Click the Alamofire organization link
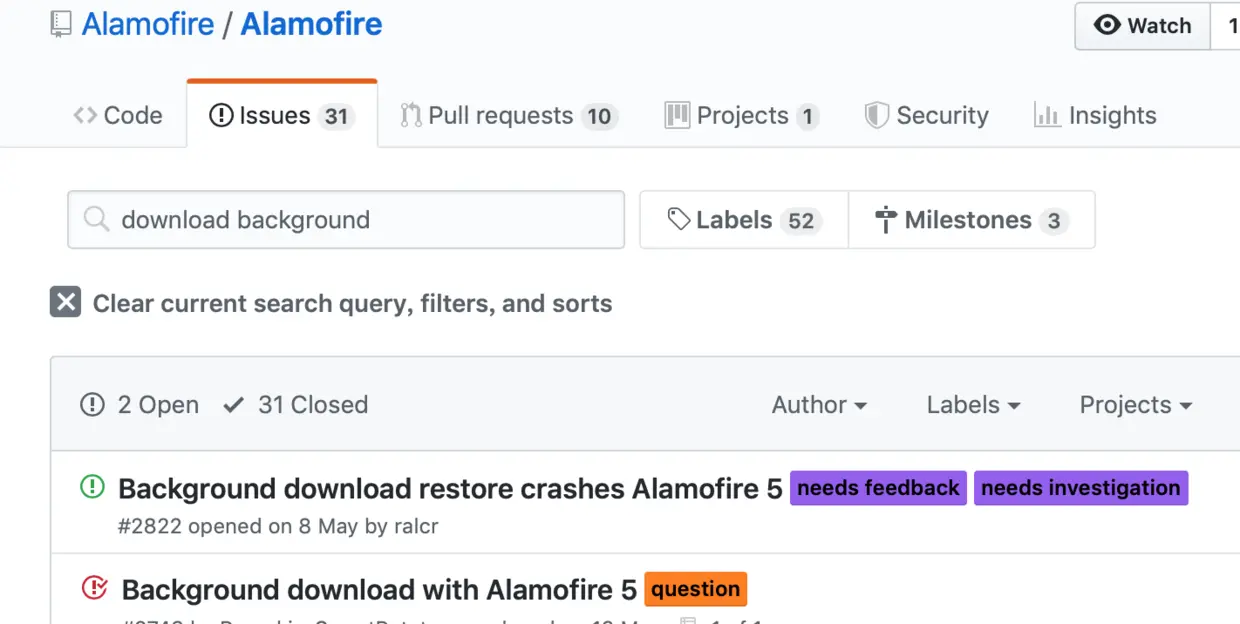This screenshot has width=1240, height=624. pyautogui.click(x=148, y=25)
